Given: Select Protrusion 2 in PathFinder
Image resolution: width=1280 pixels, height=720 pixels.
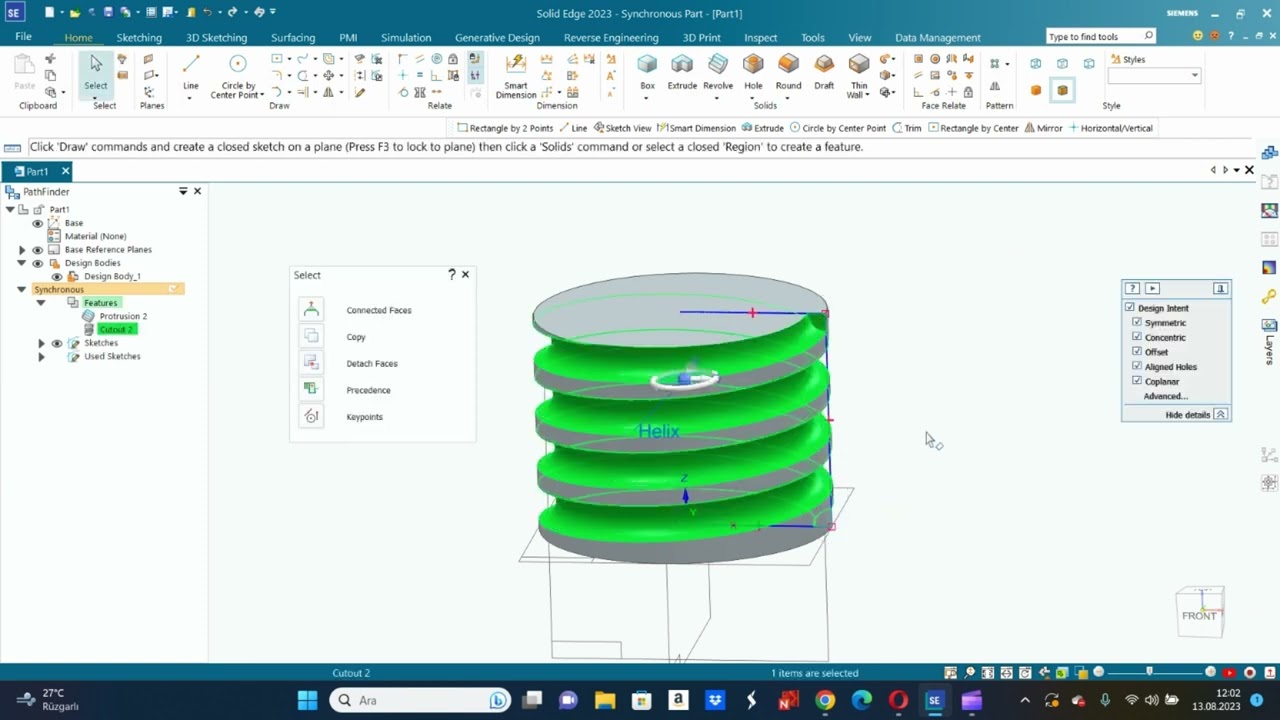Looking at the screenshot, I should [123, 316].
